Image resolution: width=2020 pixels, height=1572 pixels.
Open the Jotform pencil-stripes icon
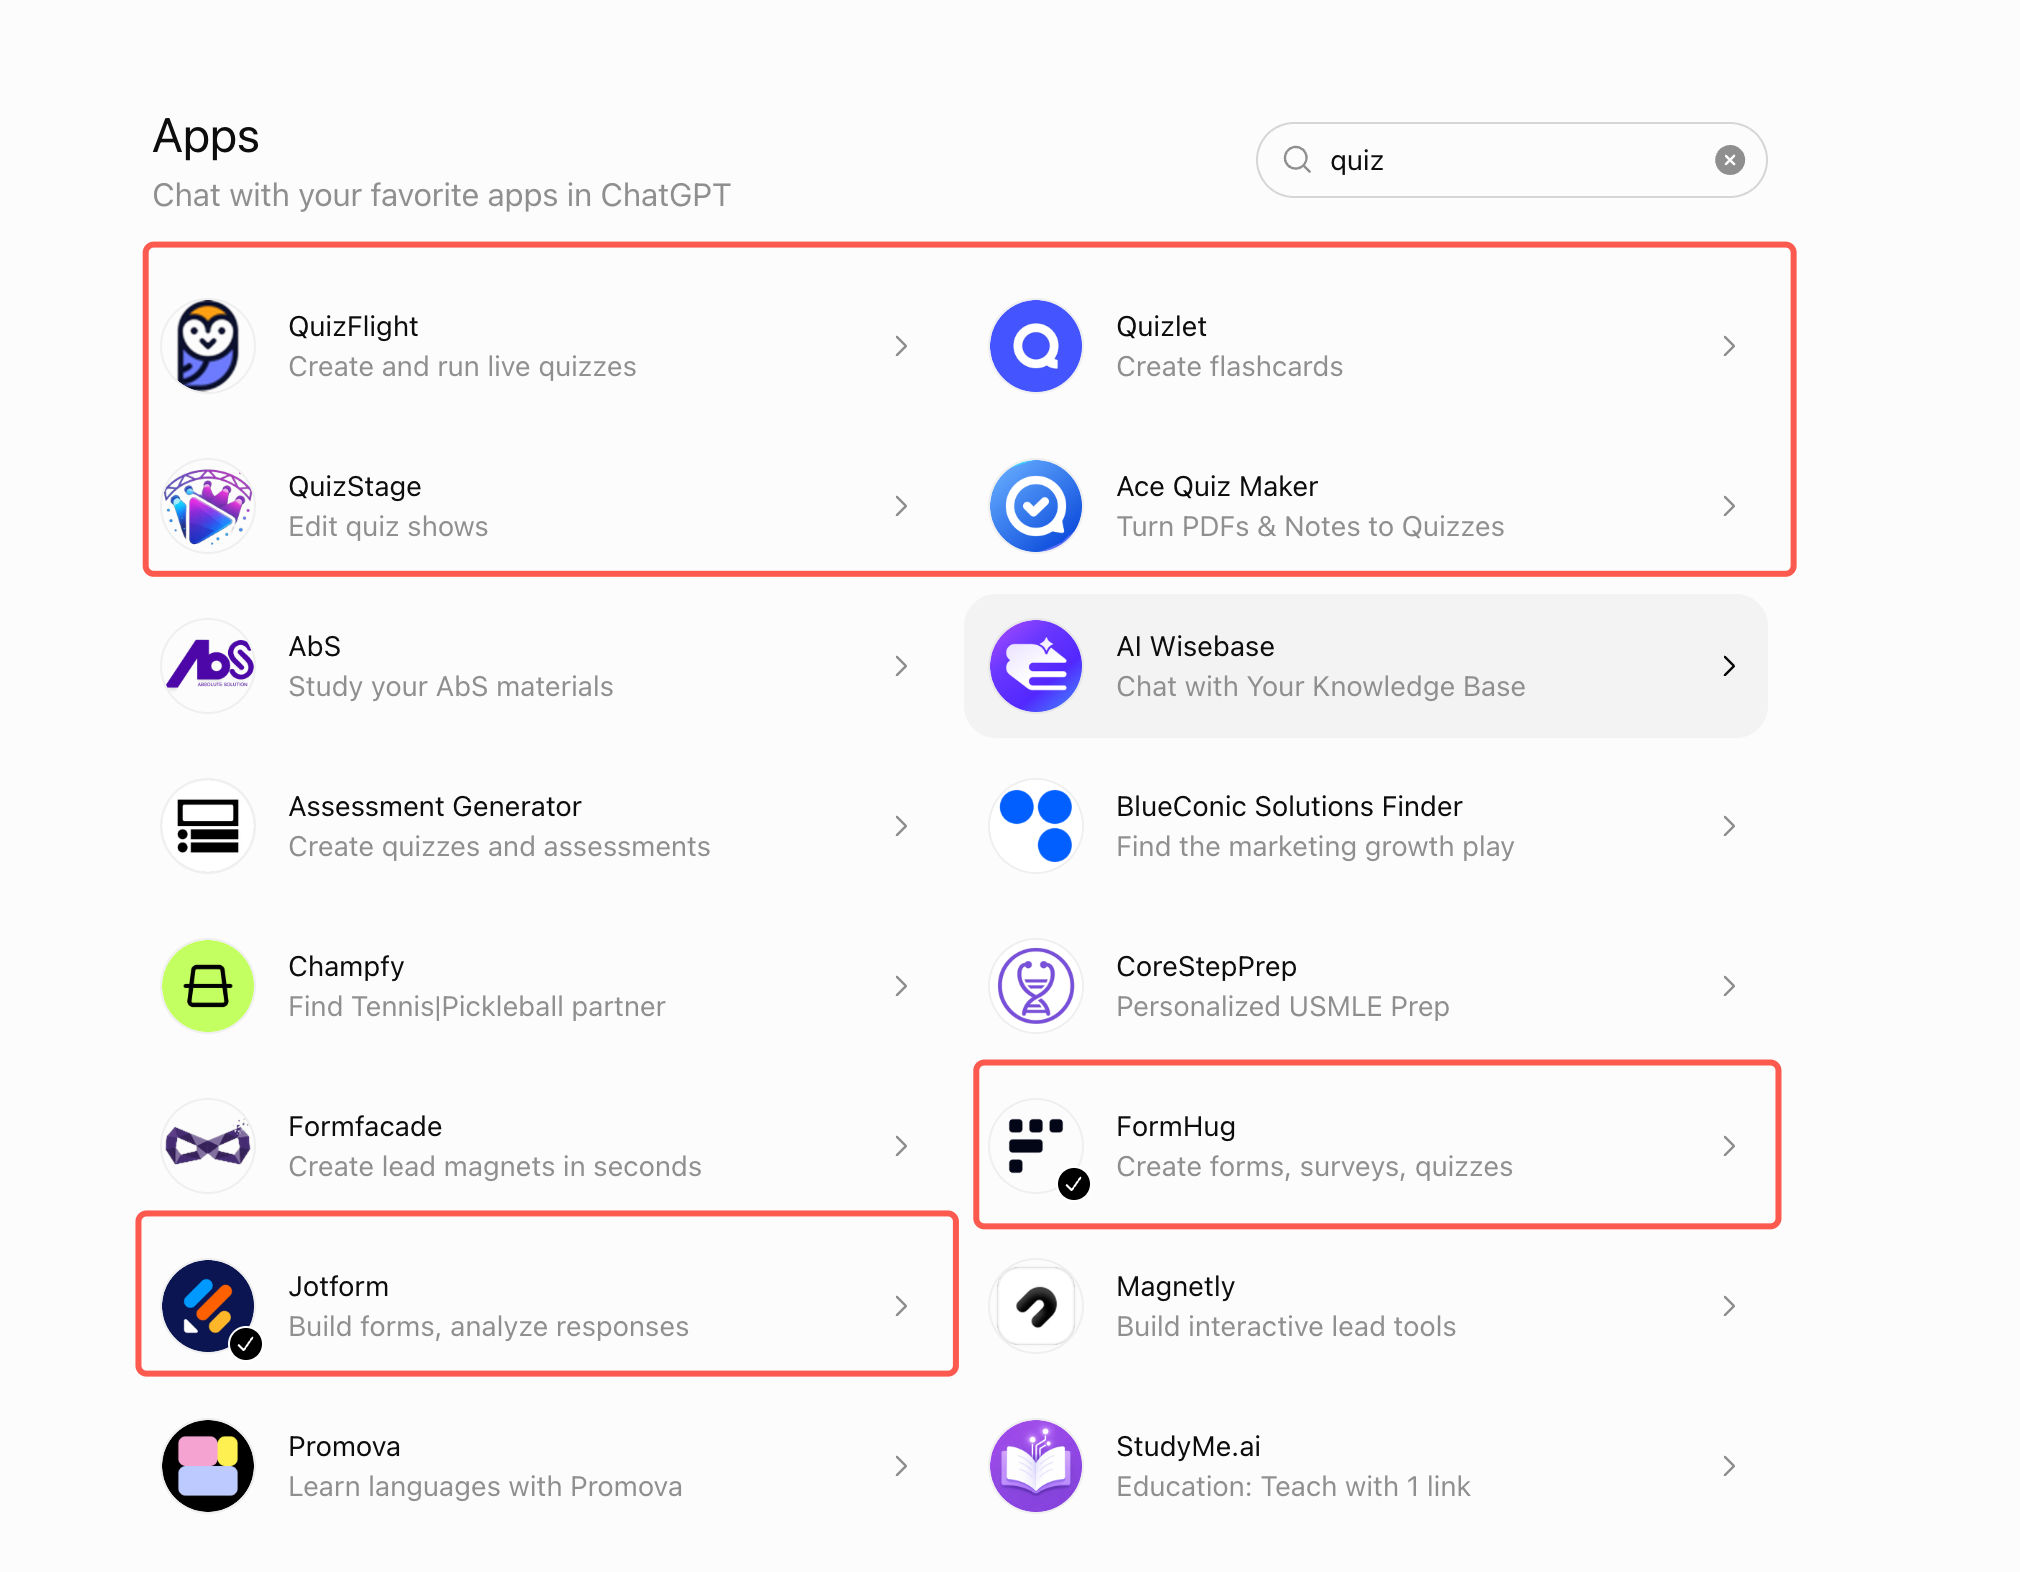[x=208, y=1306]
